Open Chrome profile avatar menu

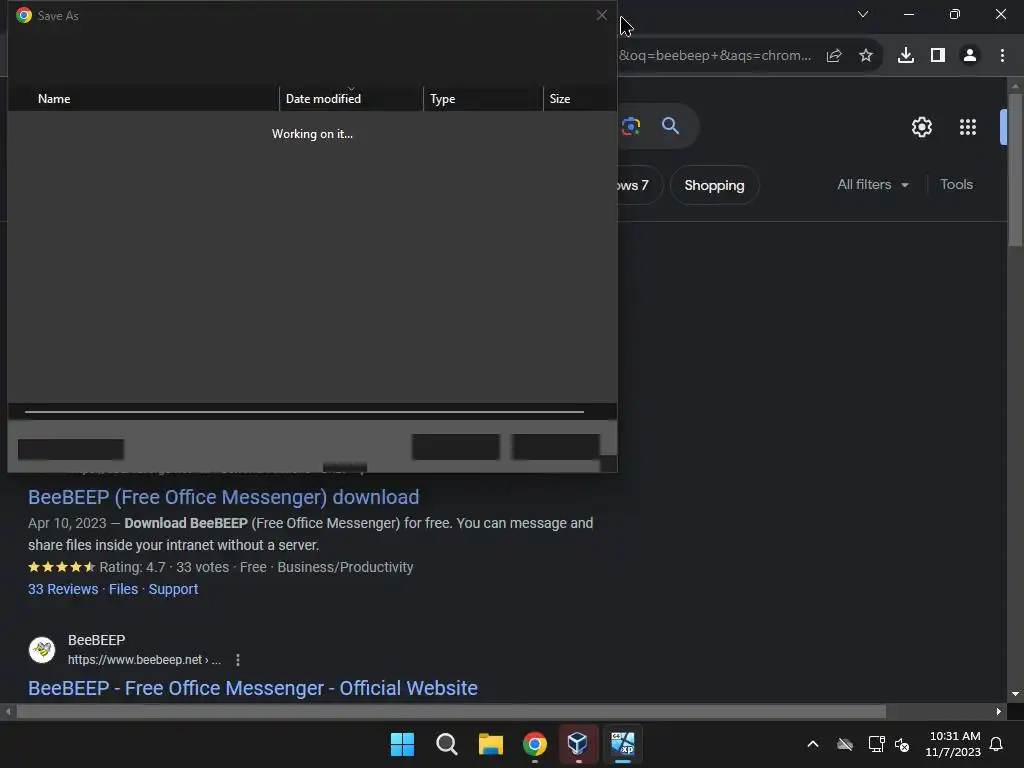pos(970,56)
